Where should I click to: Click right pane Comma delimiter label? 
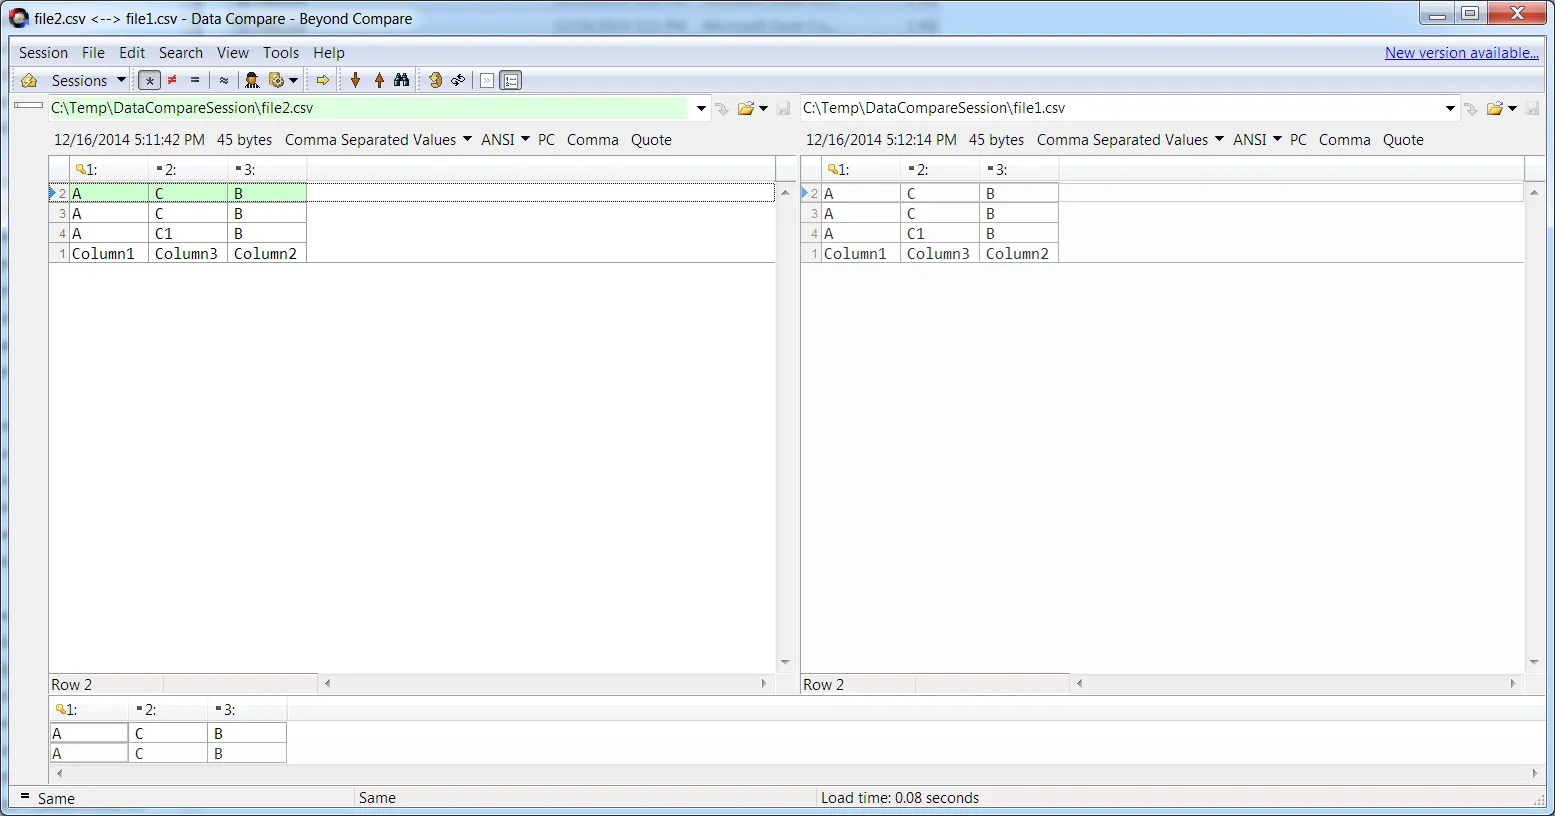pos(1345,140)
